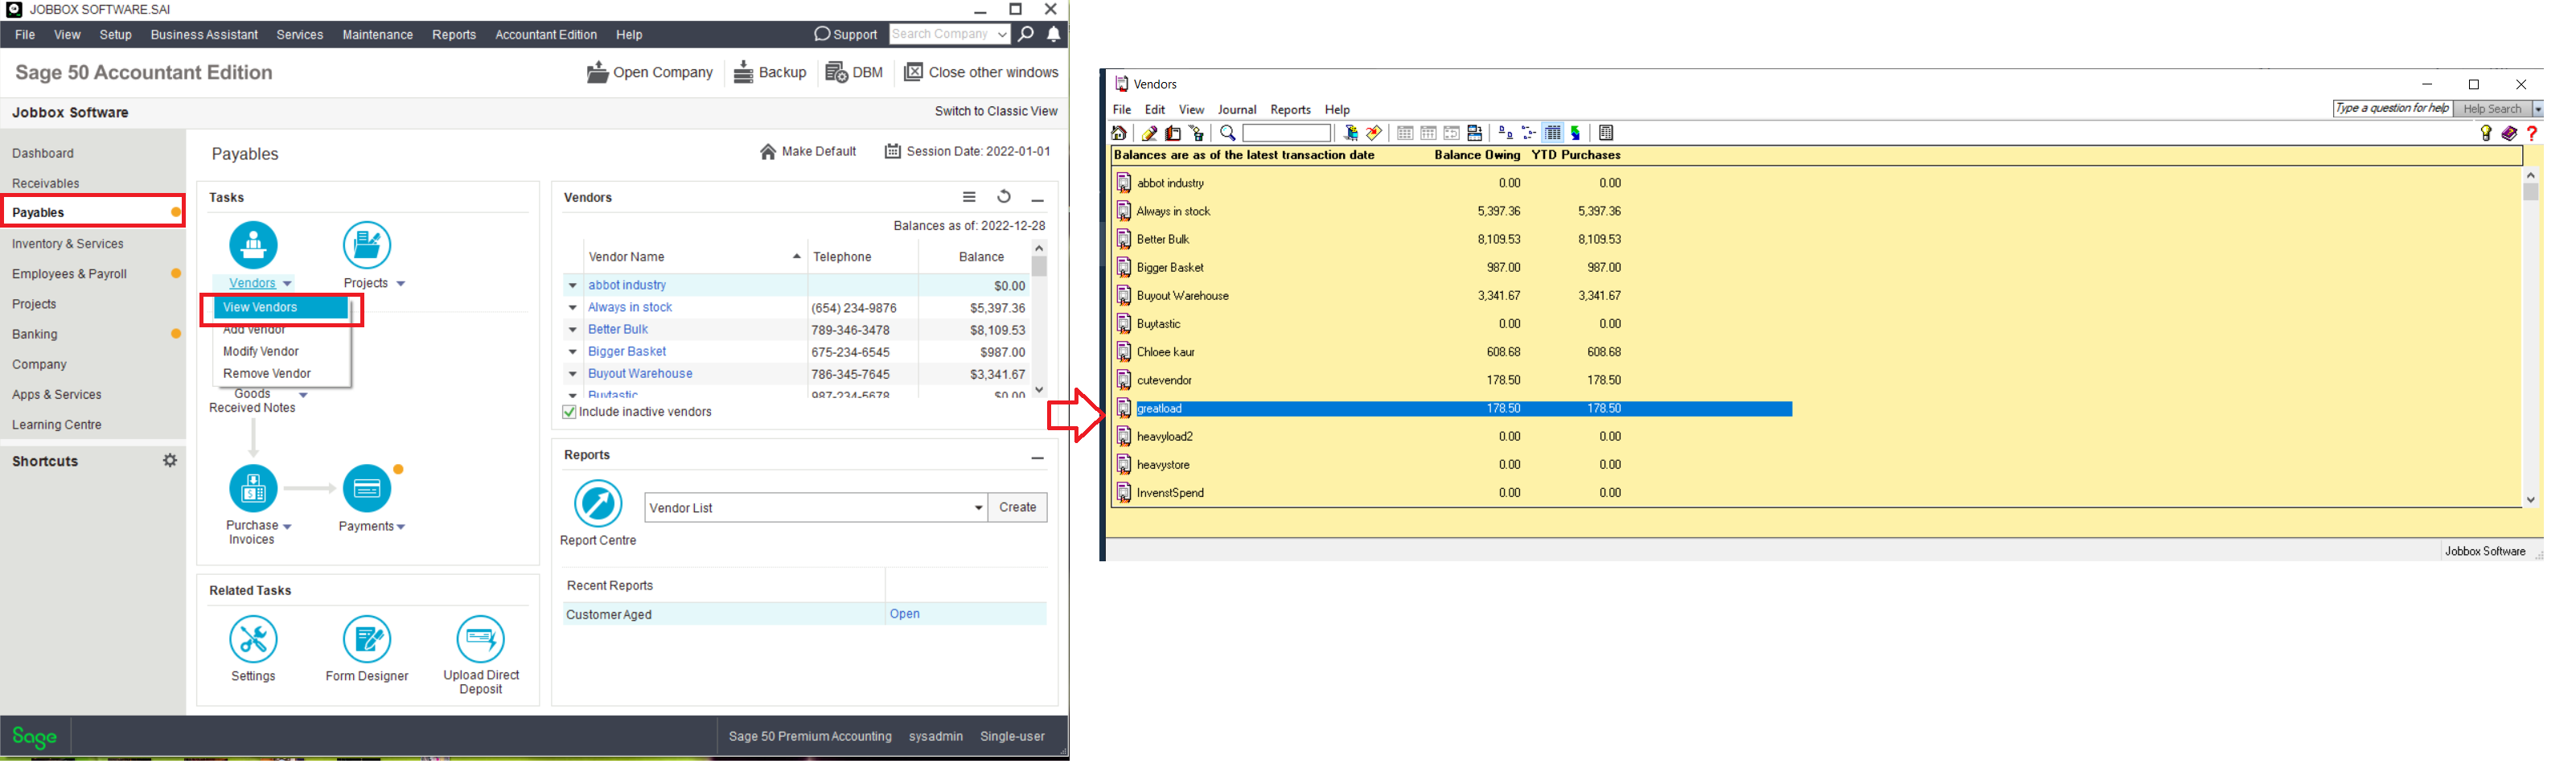This screenshot has width=2576, height=776.
Task: Click the magnifying glass find icon in Vendors toolbar
Action: tap(1228, 134)
